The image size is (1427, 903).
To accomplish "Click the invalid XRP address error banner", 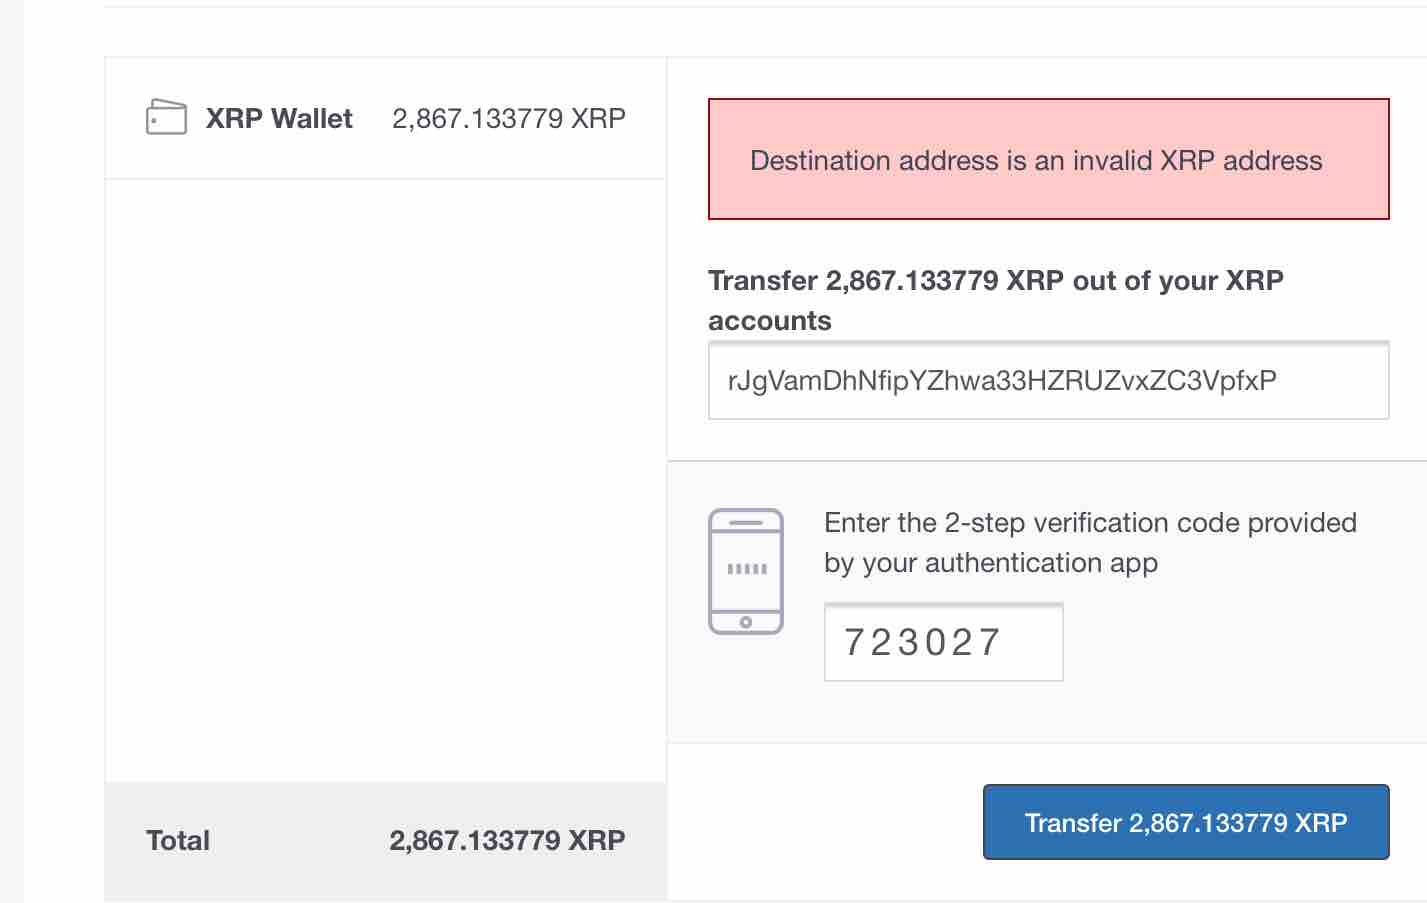I will 1048,159.
